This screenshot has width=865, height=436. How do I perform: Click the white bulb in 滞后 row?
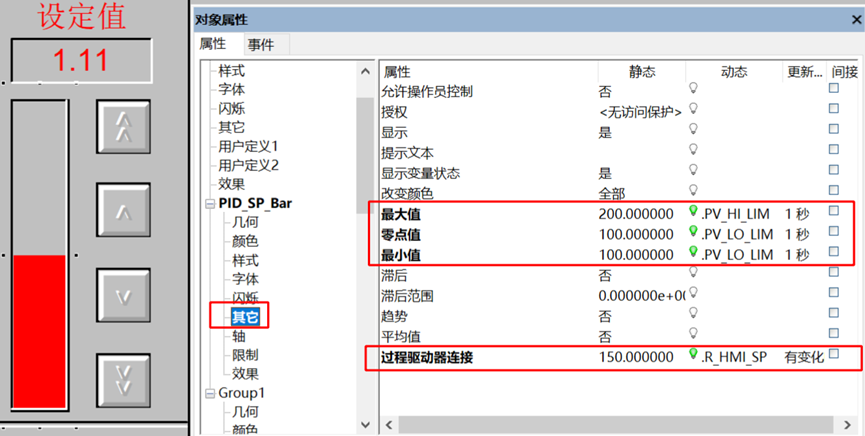tap(693, 273)
